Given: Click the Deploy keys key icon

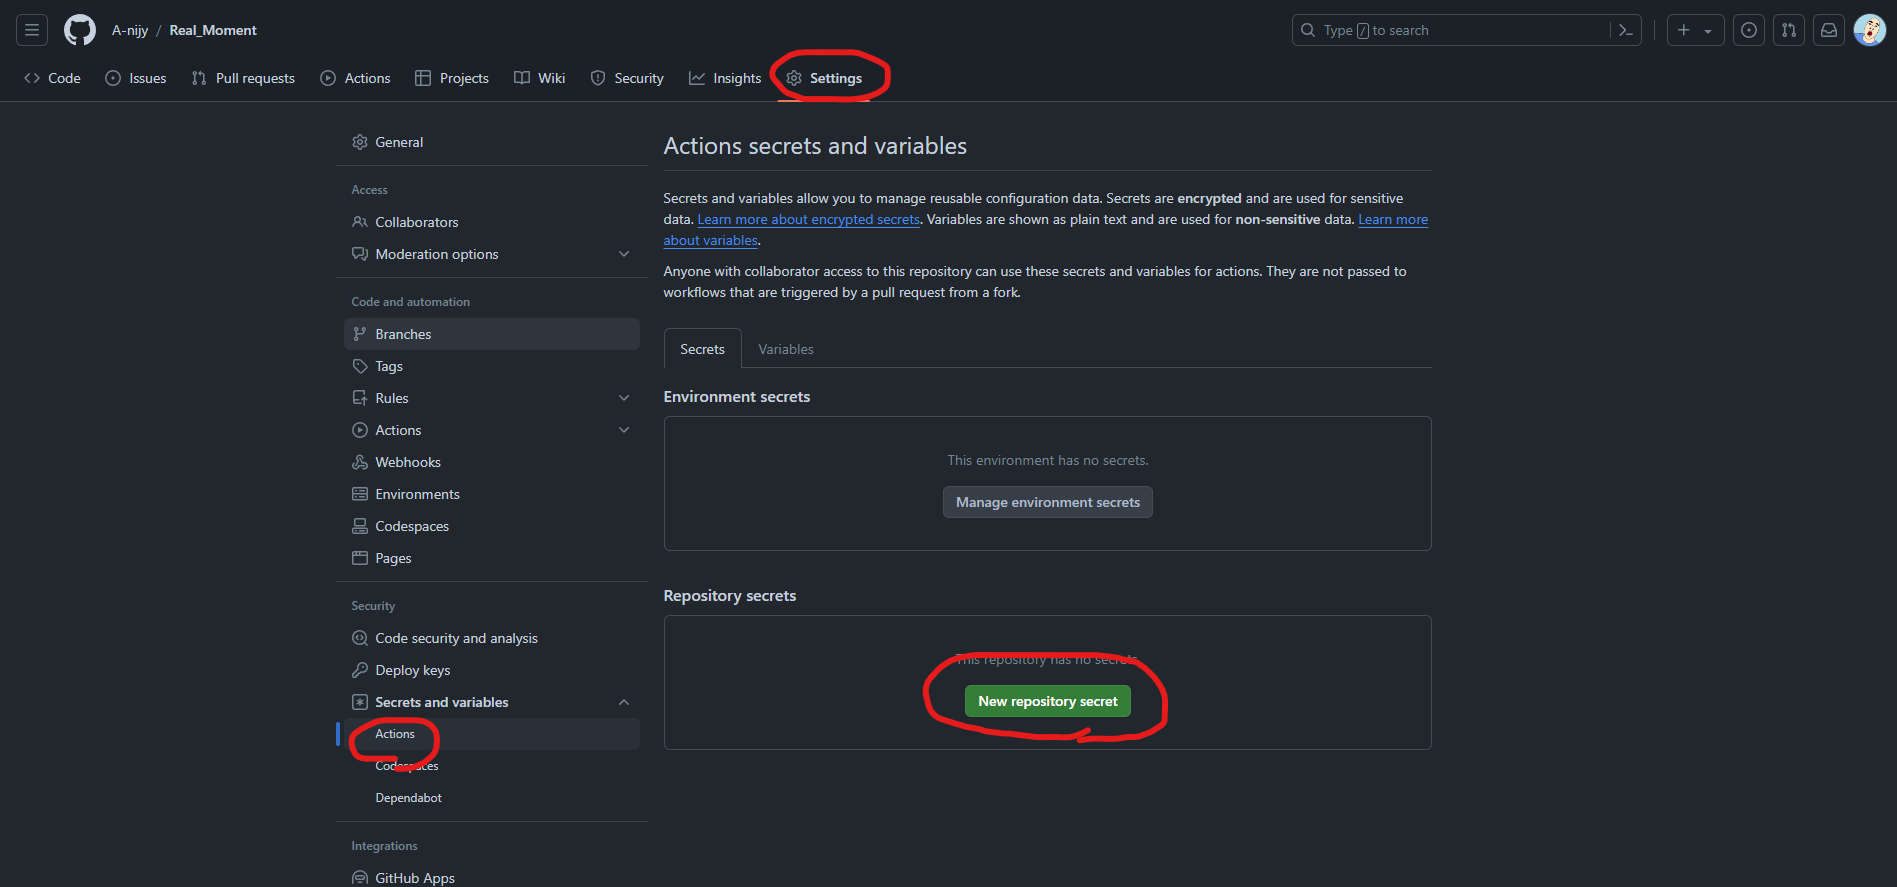Looking at the screenshot, I should pyautogui.click(x=360, y=670).
